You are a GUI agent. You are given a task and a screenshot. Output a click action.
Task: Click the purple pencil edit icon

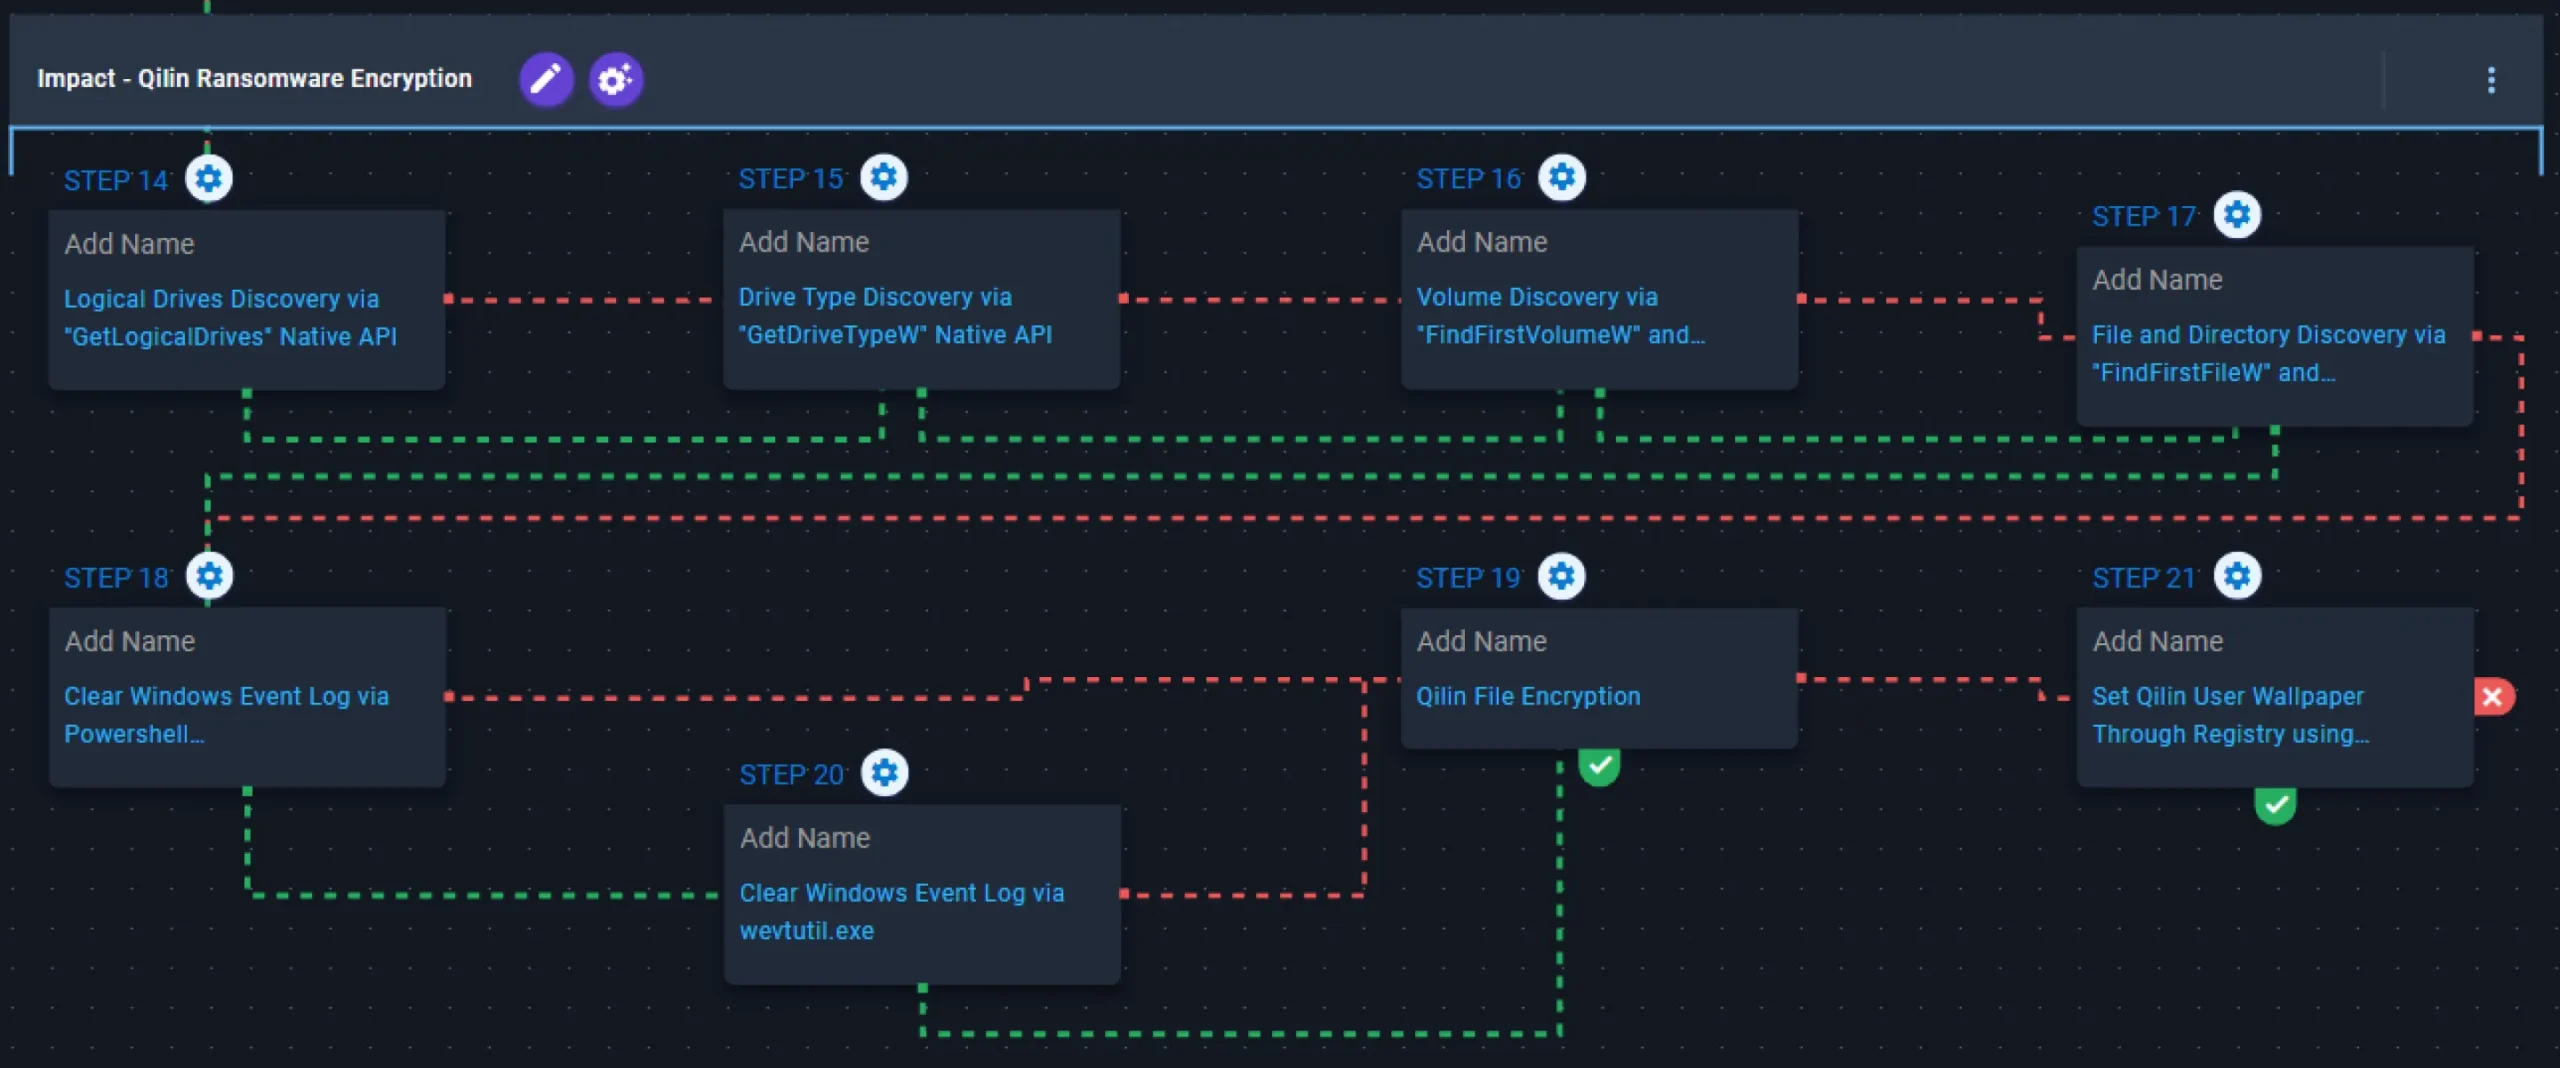[546, 79]
